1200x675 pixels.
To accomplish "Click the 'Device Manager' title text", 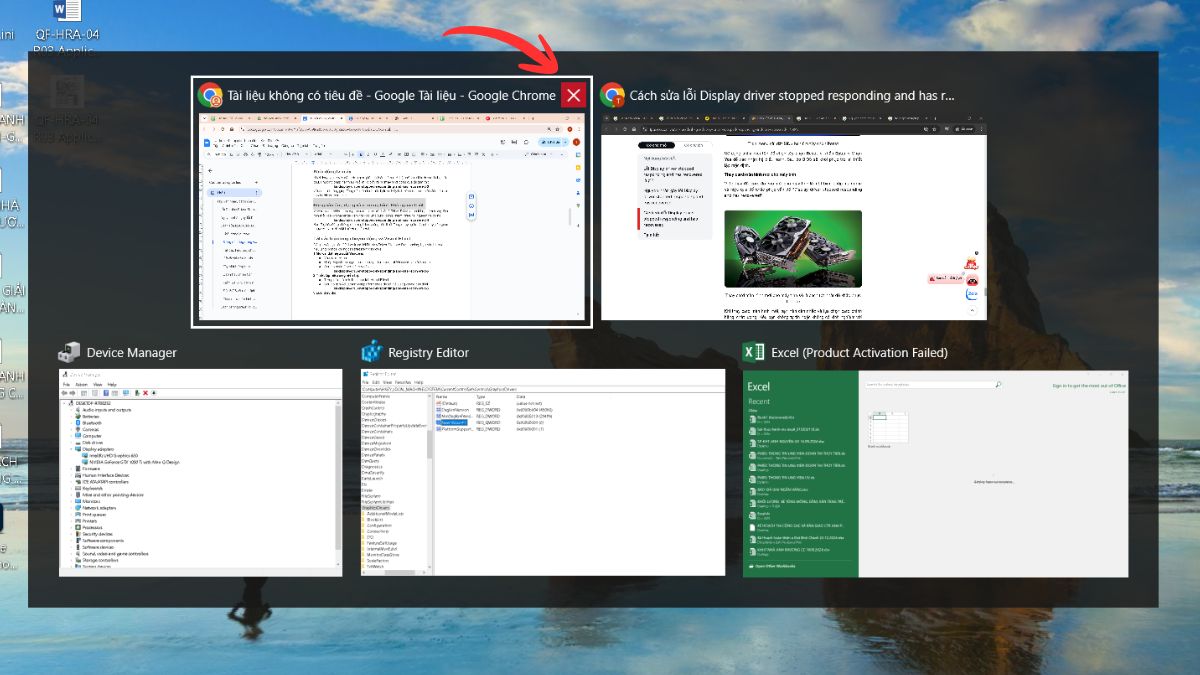I will coord(132,352).
